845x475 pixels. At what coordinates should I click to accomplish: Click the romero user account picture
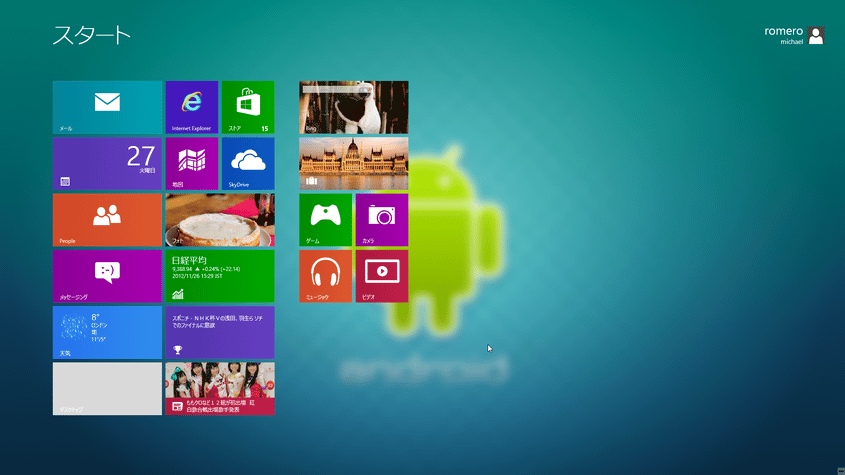tap(816, 36)
